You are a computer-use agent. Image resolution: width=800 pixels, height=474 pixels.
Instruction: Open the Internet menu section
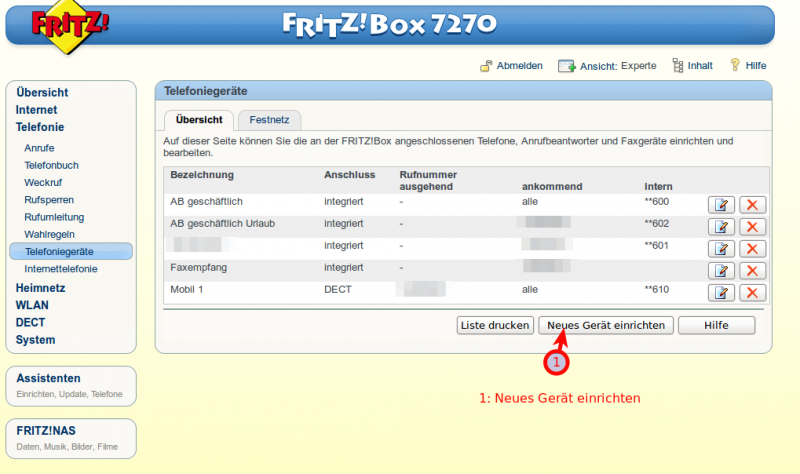click(x=36, y=110)
